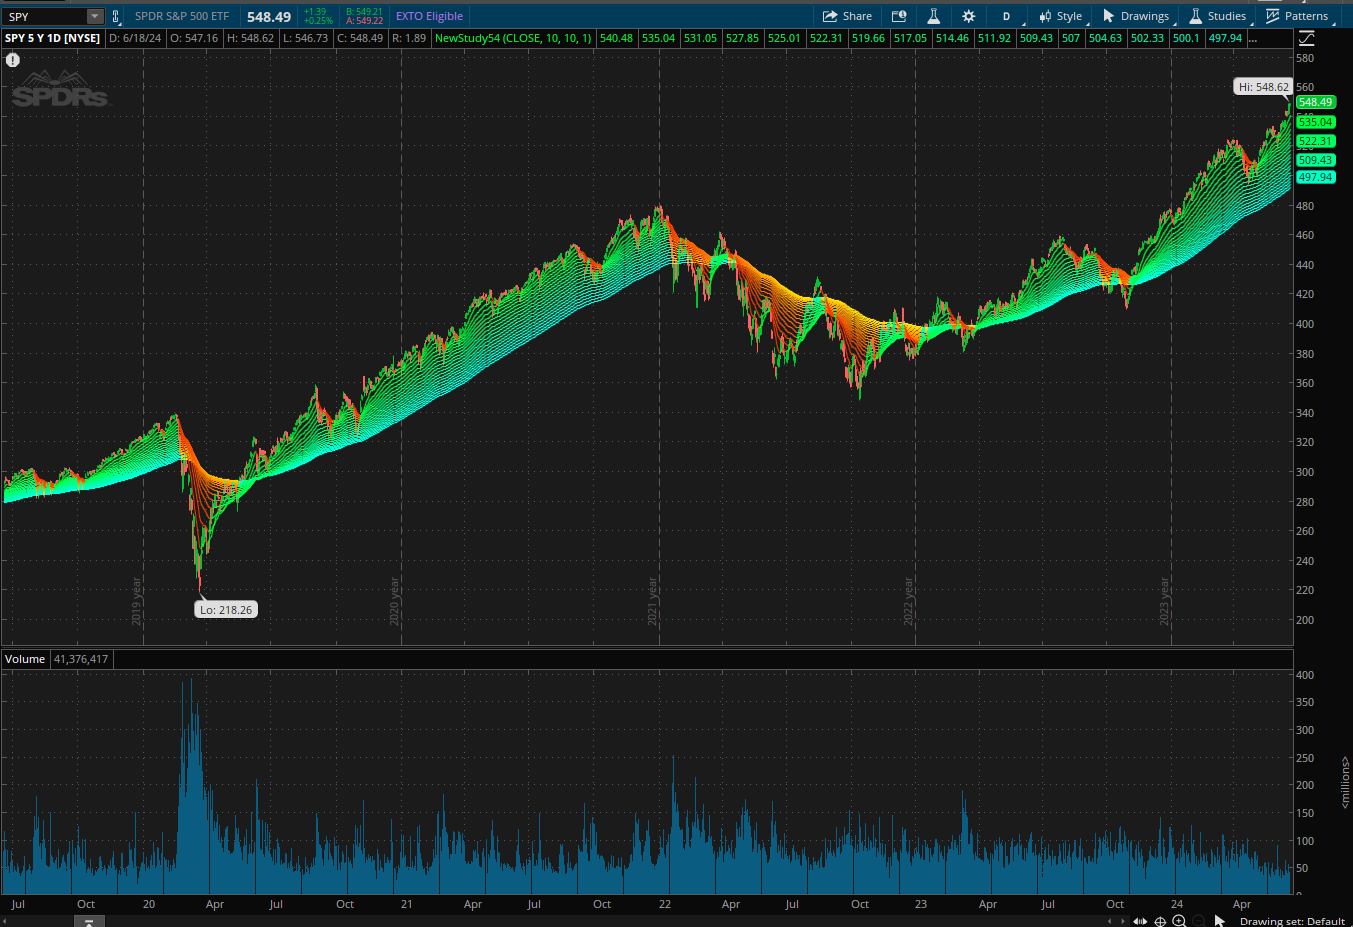Image resolution: width=1353 pixels, height=927 pixels.
Task: Click the horizontal compress/expand chart icon
Action: click(x=1140, y=921)
